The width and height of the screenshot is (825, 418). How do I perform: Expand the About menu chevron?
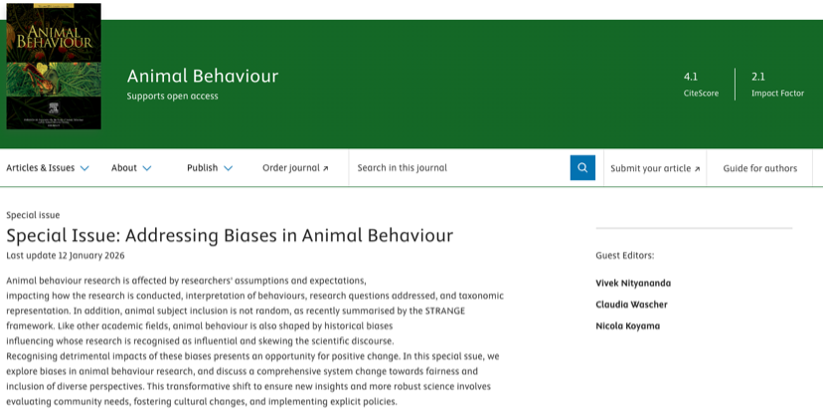[147, 168]
